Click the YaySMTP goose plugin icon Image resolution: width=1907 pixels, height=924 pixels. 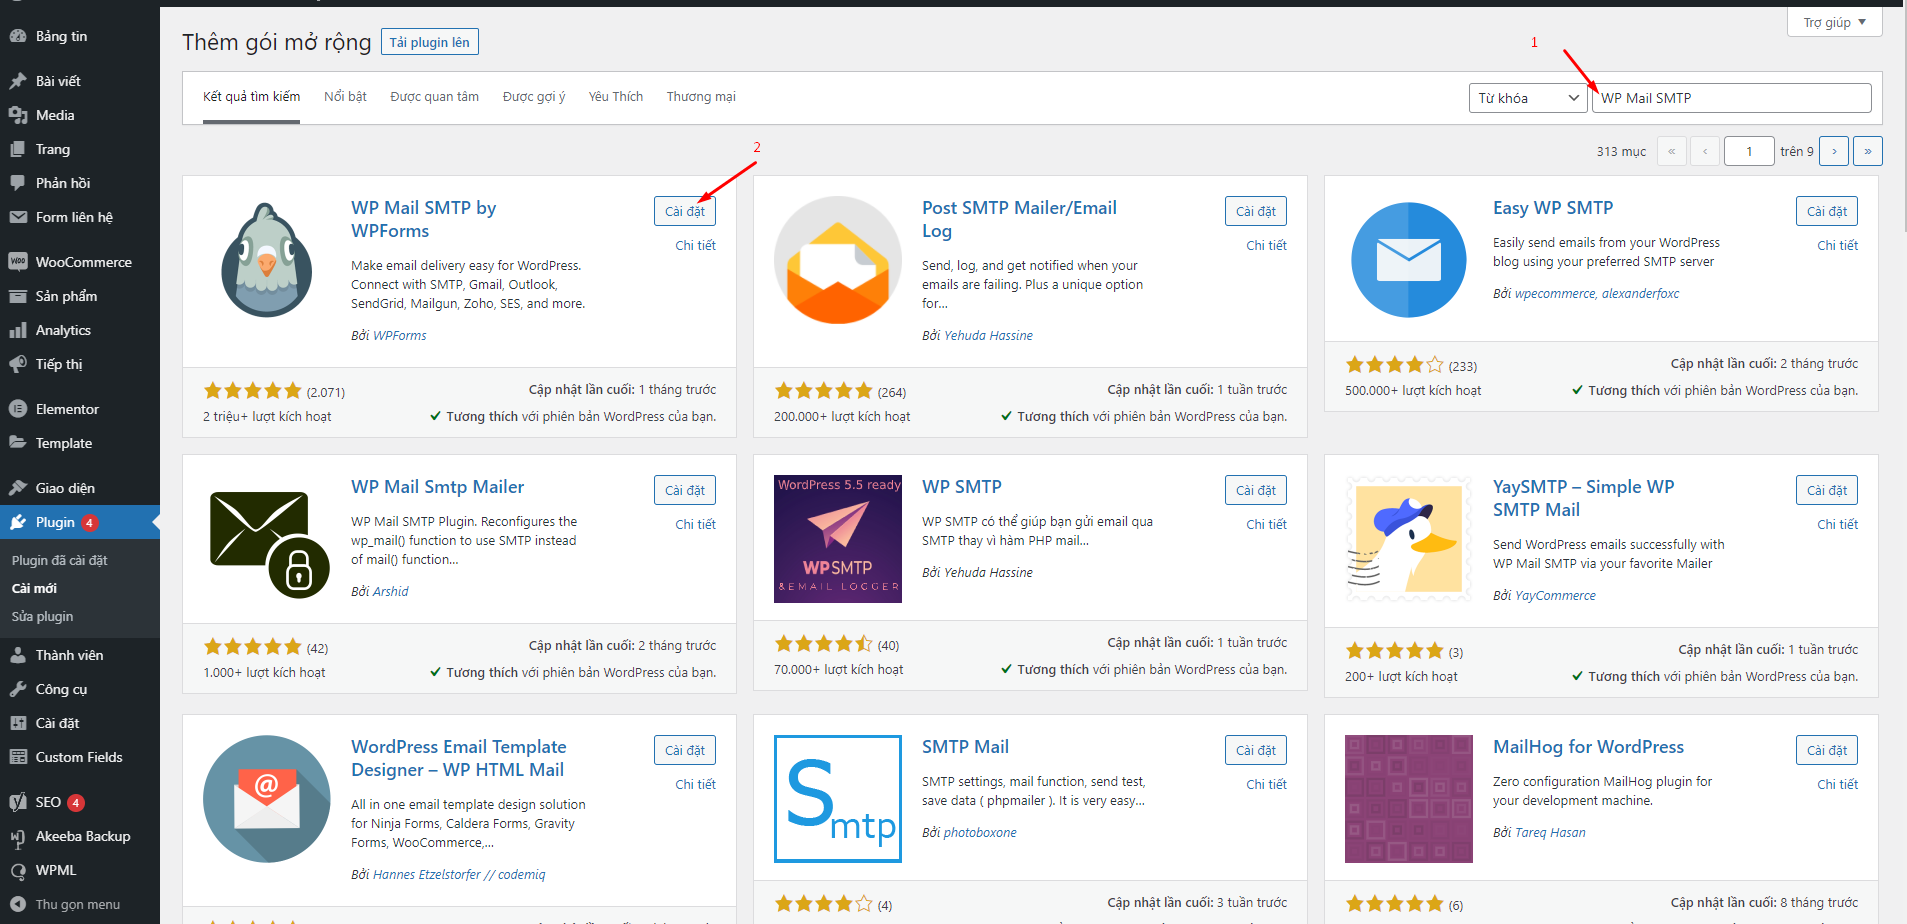(1408, 539)
